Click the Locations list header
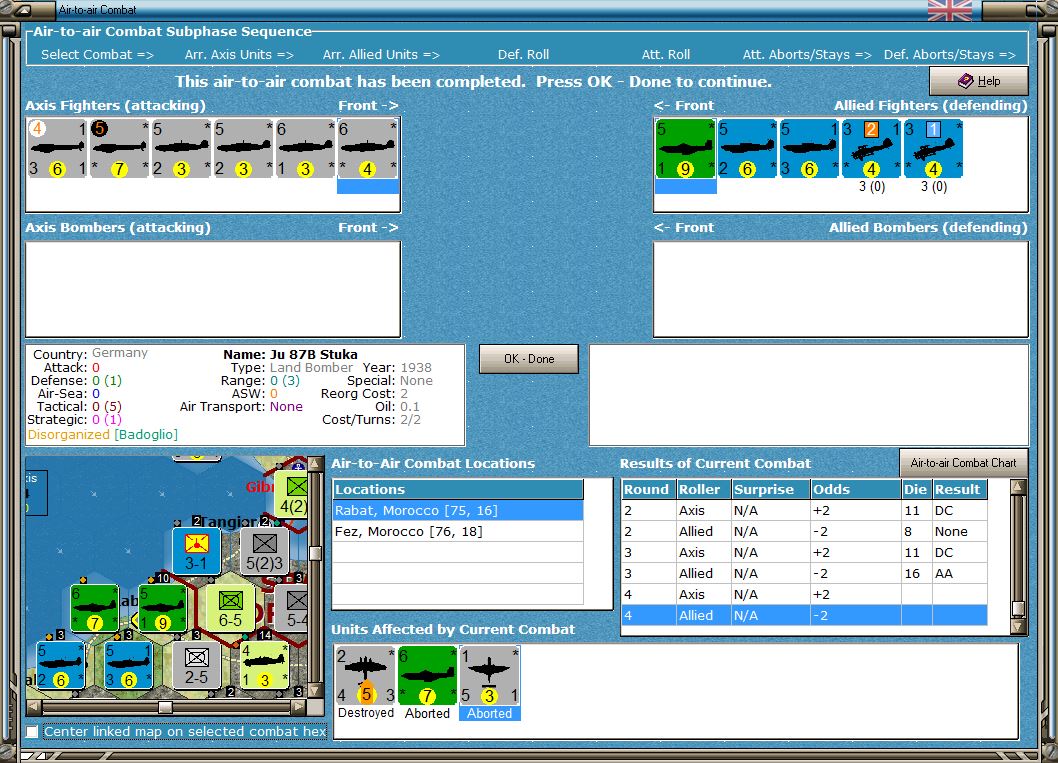 point(458,489)
